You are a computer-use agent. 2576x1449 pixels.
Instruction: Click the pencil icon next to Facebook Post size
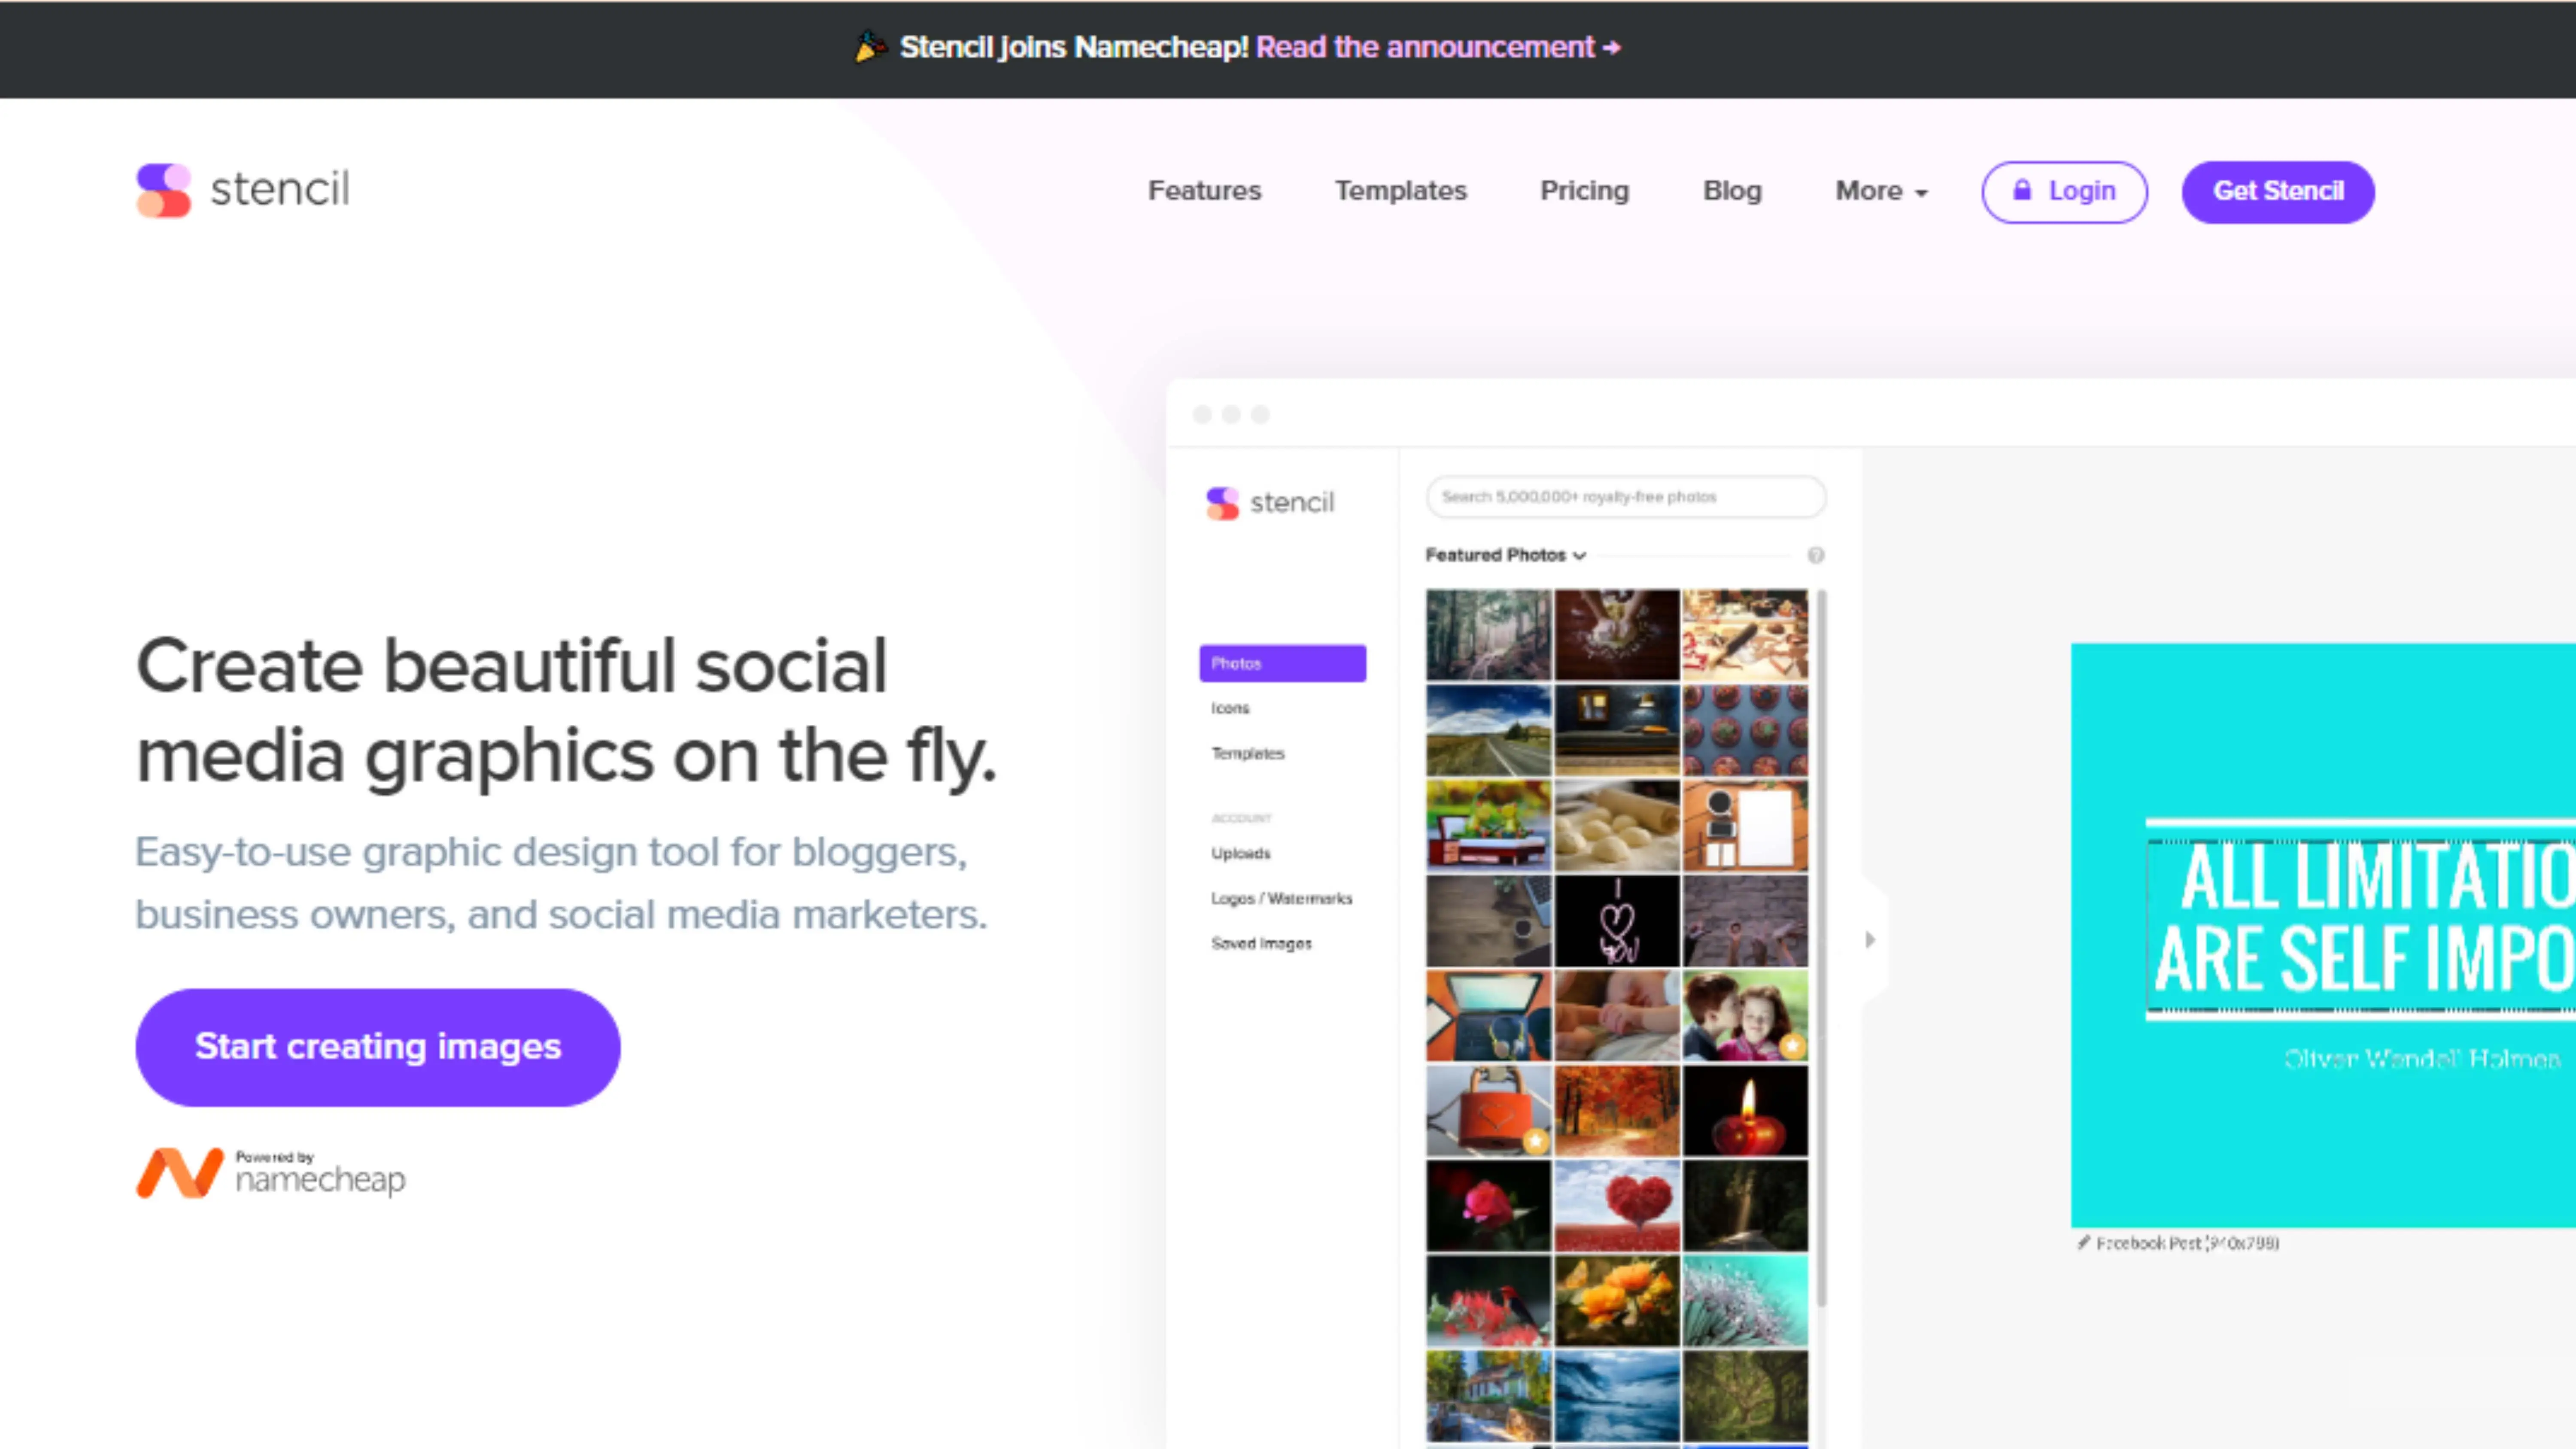click(2084, 1242)
